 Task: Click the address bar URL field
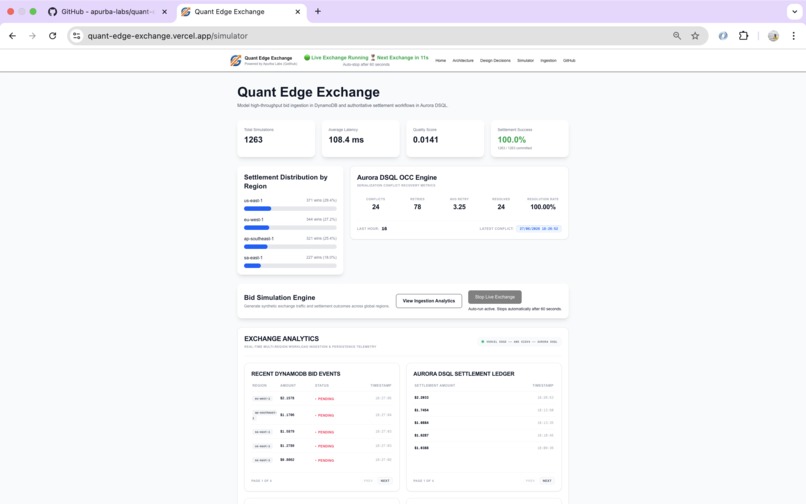(x=378, y=36)
